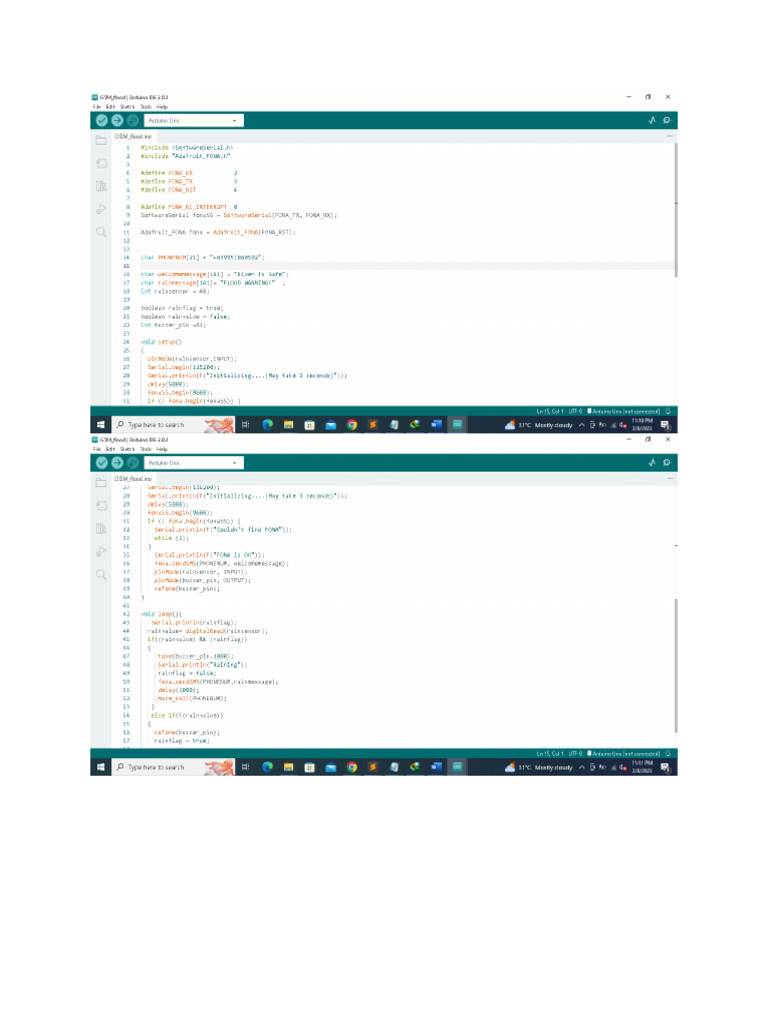The height and width of the screenshot is (1024, 768).
Task: Click Upload arrow button in upper window
Action: tap(116, 120)
